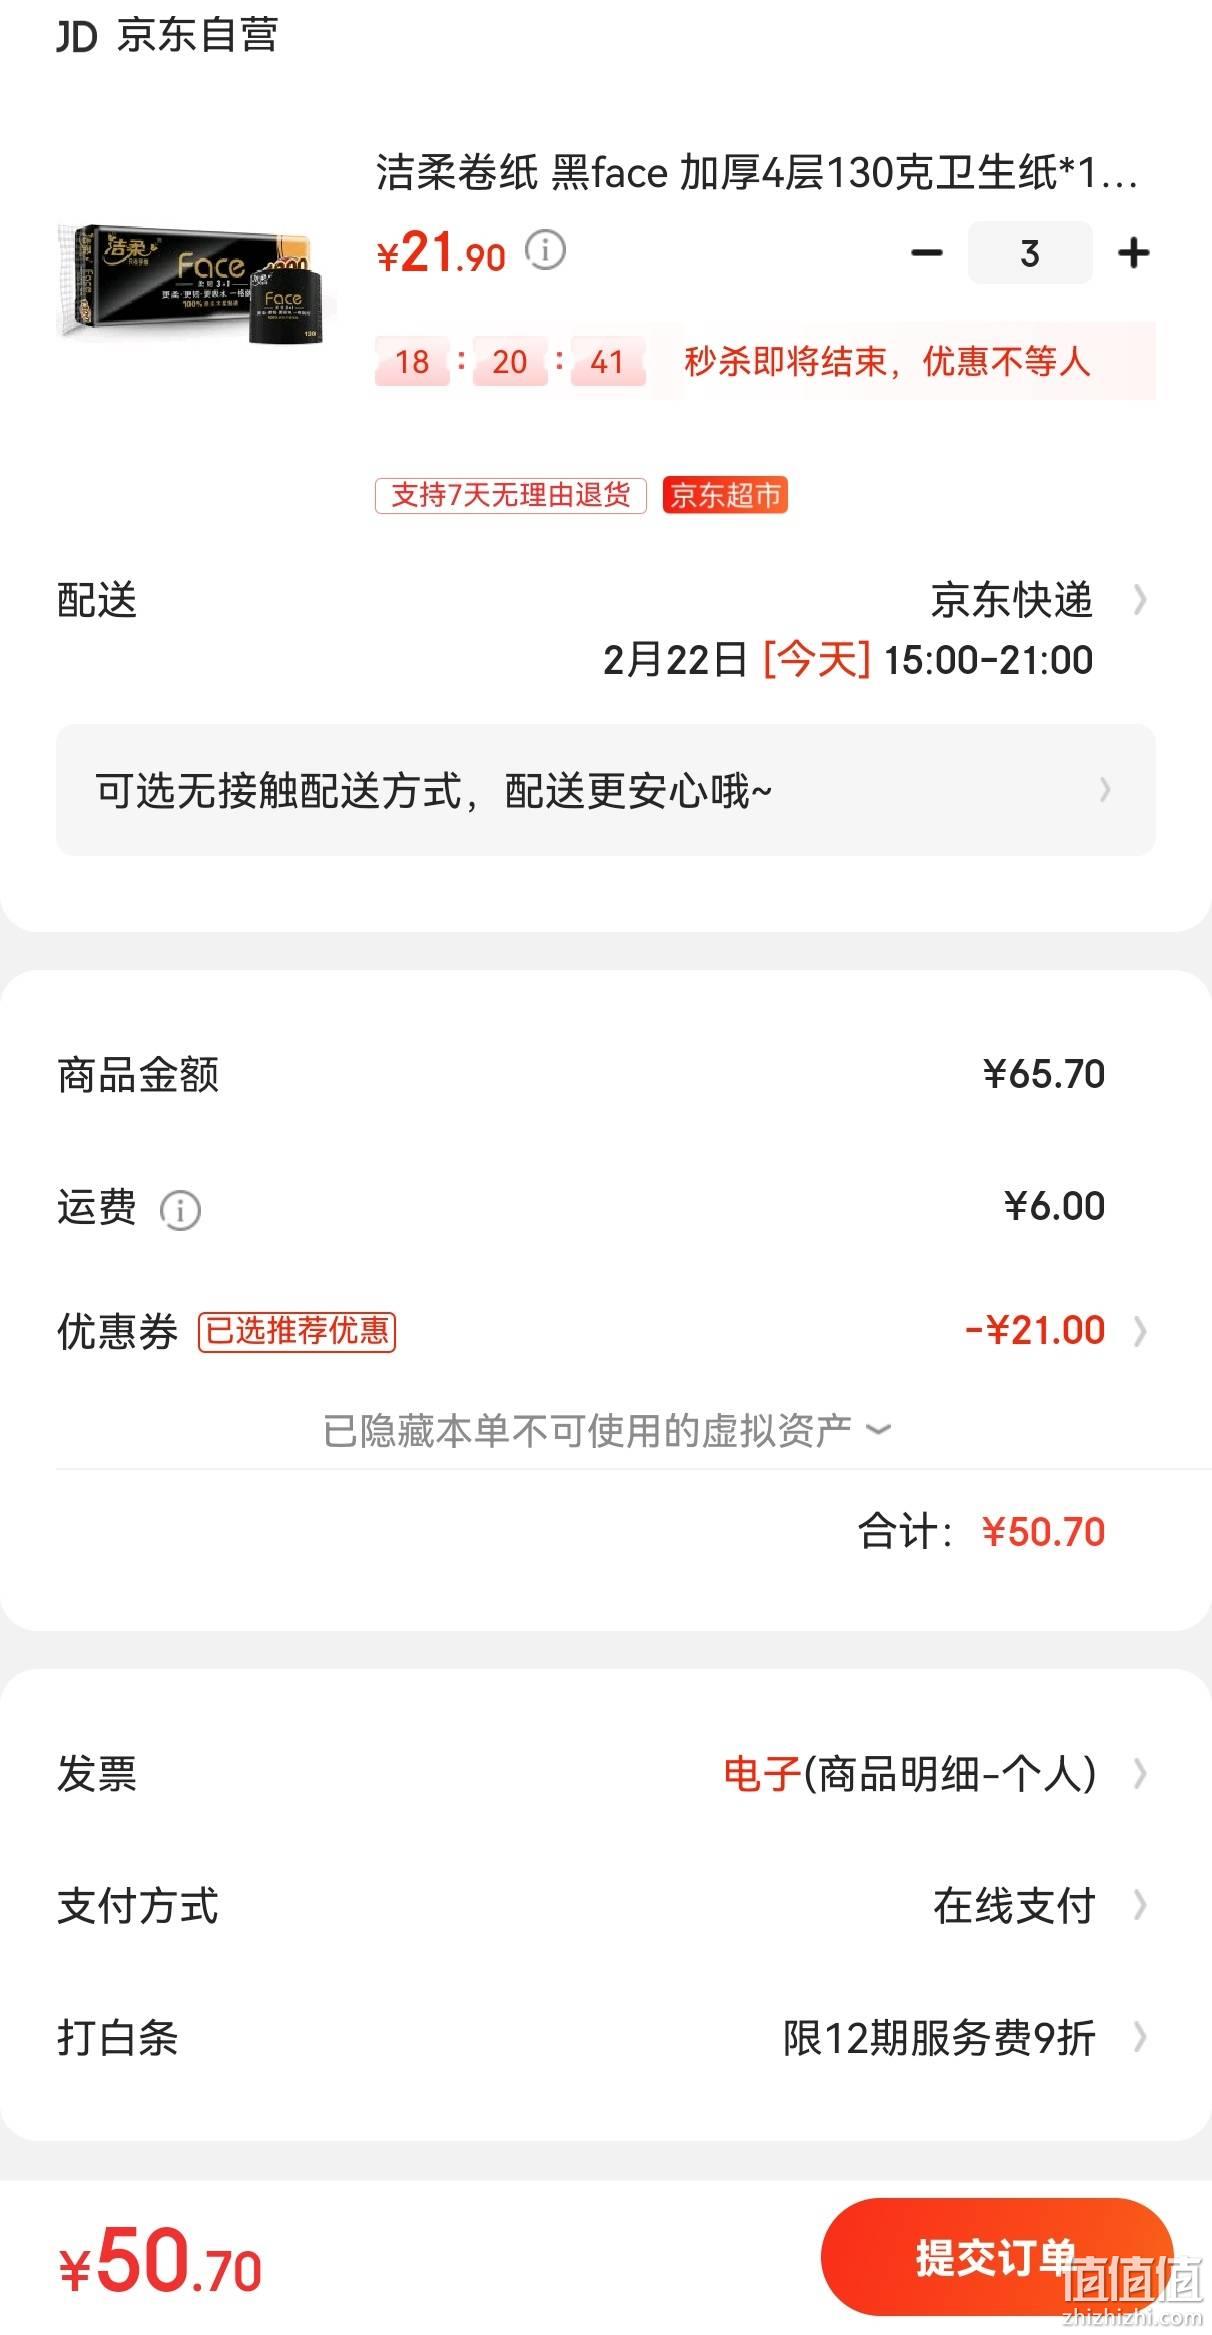This screenshot has height=2335, width=1212.
Task: Tap the minus quantity button
Action: (927, 253)
